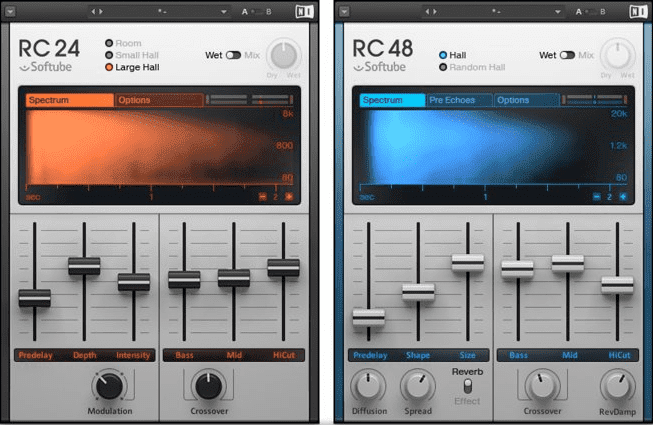653x425 pixels.
Task: Click the RC 48 Mid fader
Action: coord(568,263)
